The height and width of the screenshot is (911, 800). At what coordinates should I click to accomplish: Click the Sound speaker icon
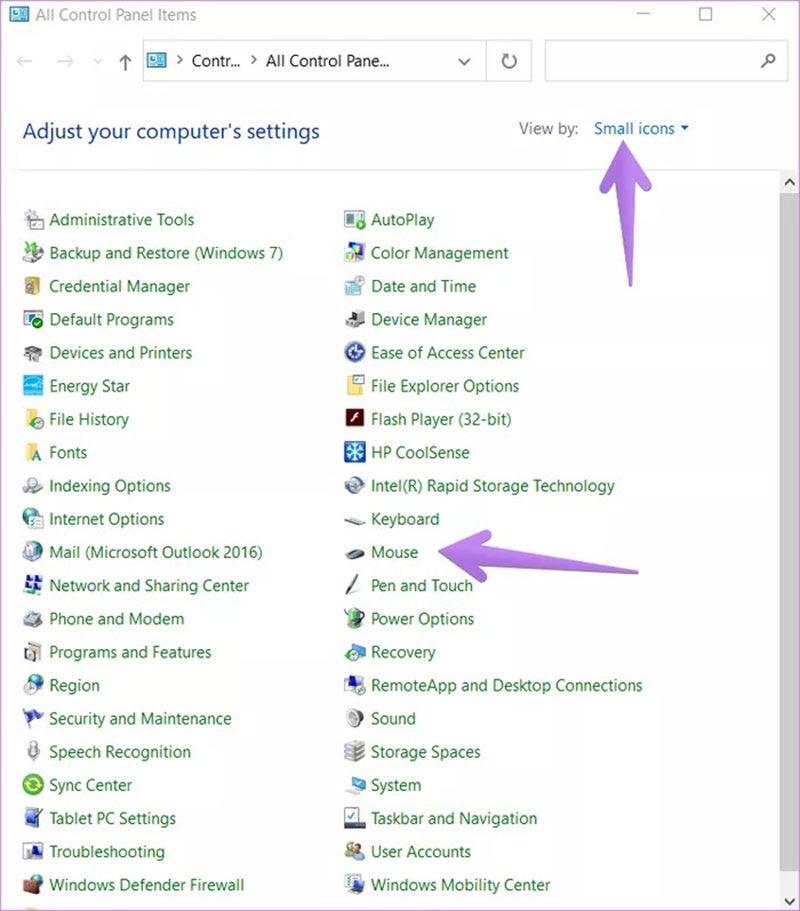354,719
